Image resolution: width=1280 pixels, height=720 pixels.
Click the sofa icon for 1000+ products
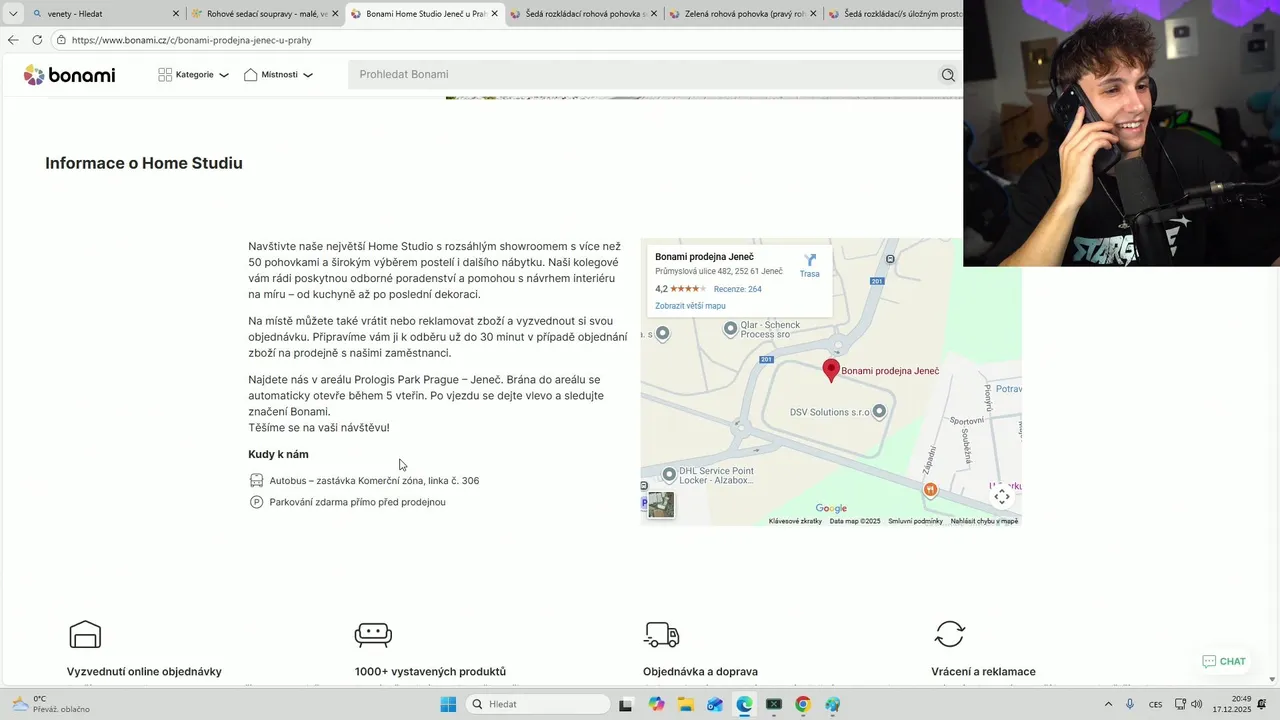tap(373, 635)
